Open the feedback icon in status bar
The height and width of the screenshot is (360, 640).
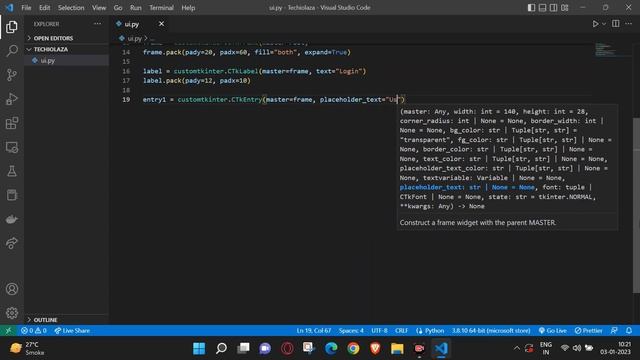614,331
